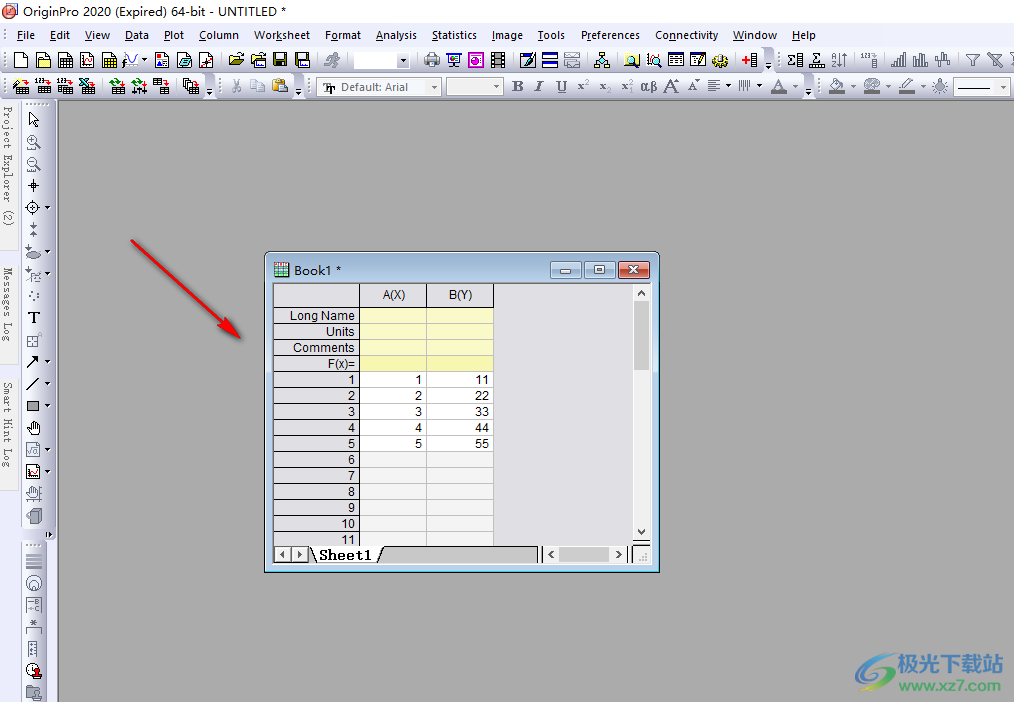Select the Zoom In tool

(x=34, y=142)
